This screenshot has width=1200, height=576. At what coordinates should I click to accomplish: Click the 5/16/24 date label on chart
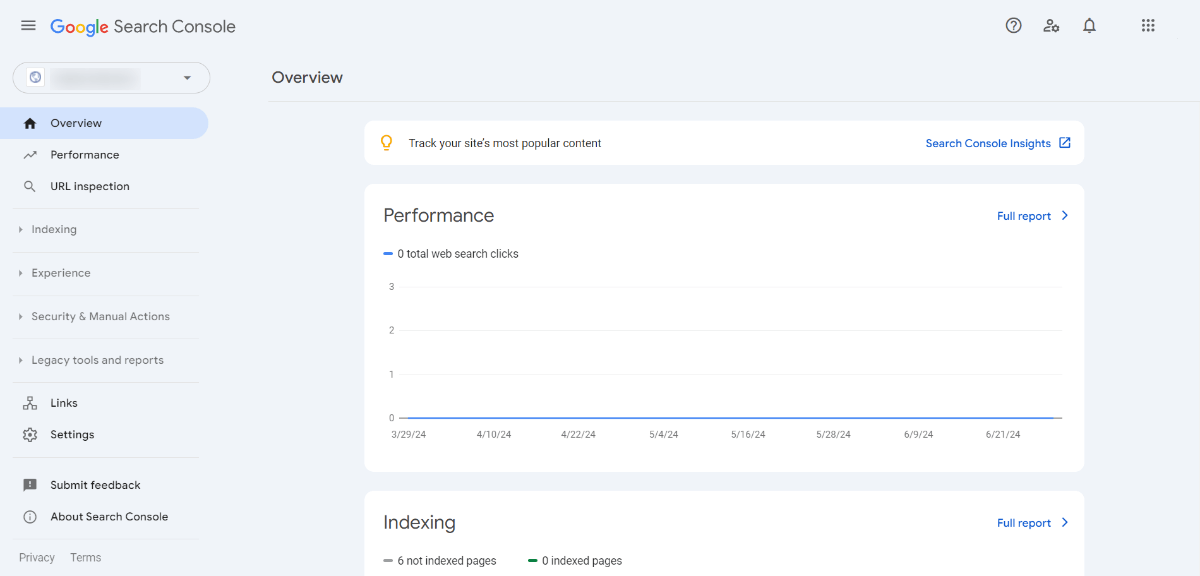point(748,435)
